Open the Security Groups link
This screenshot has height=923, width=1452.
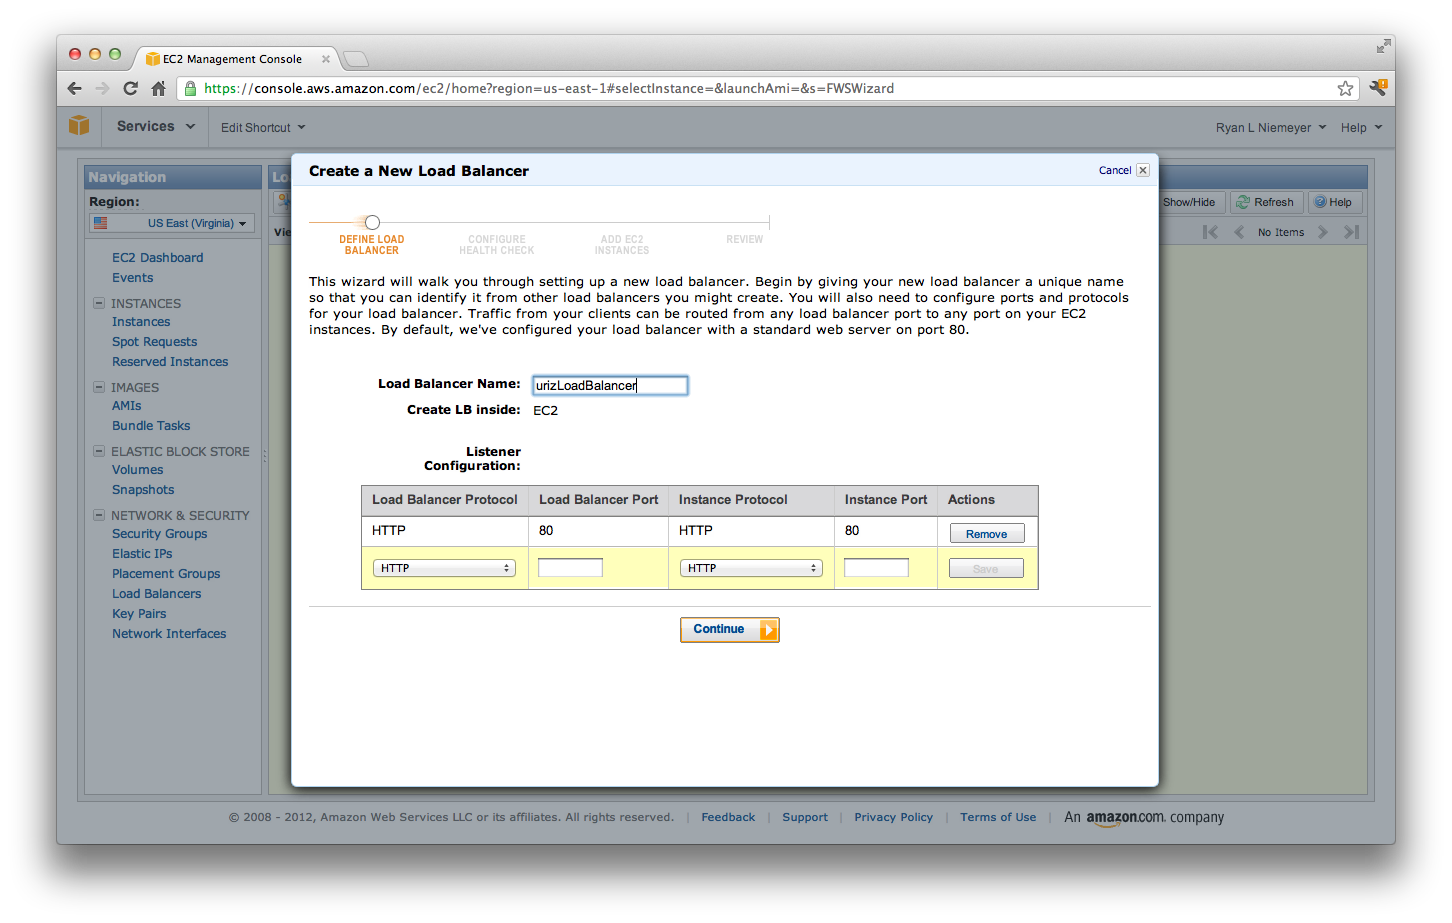point(160,534)
